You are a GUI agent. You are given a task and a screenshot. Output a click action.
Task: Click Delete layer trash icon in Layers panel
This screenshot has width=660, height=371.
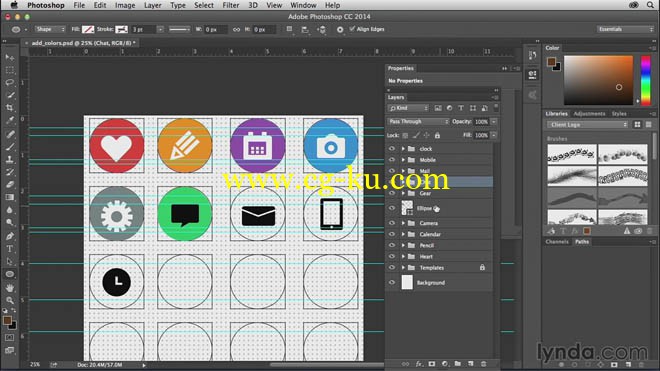(x=484, y=364)
